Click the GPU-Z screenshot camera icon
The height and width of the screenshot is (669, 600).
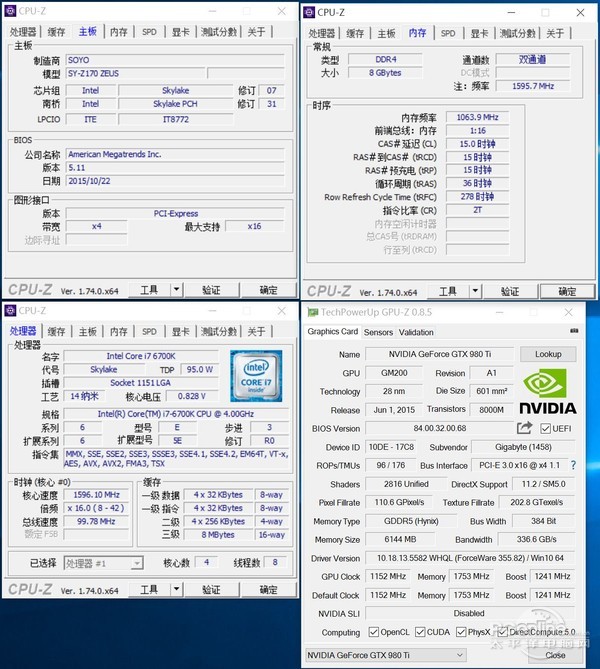pos(574,331)
